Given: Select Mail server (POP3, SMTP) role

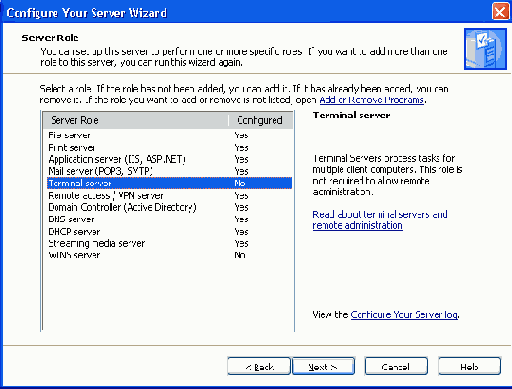Looking at the screenshot, I should 169,171.
